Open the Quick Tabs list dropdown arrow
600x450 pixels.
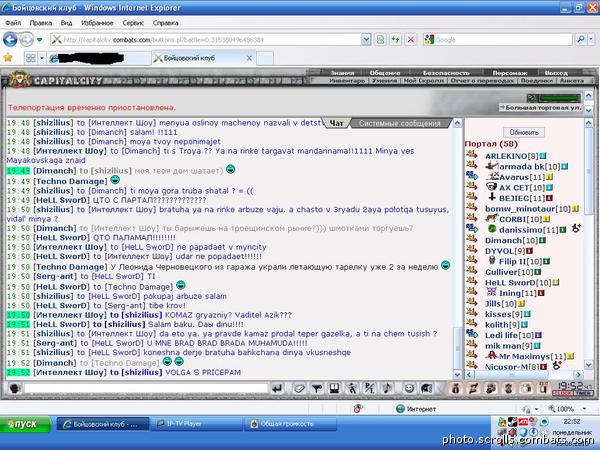pyautogui.click(x=42, y=58)
